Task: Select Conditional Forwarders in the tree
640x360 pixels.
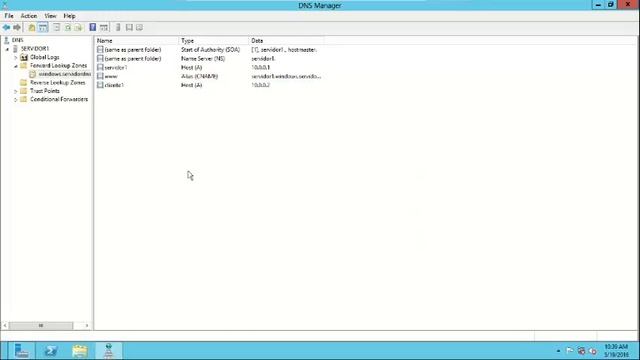Action: pyautogui.click(x=59, y=99)
